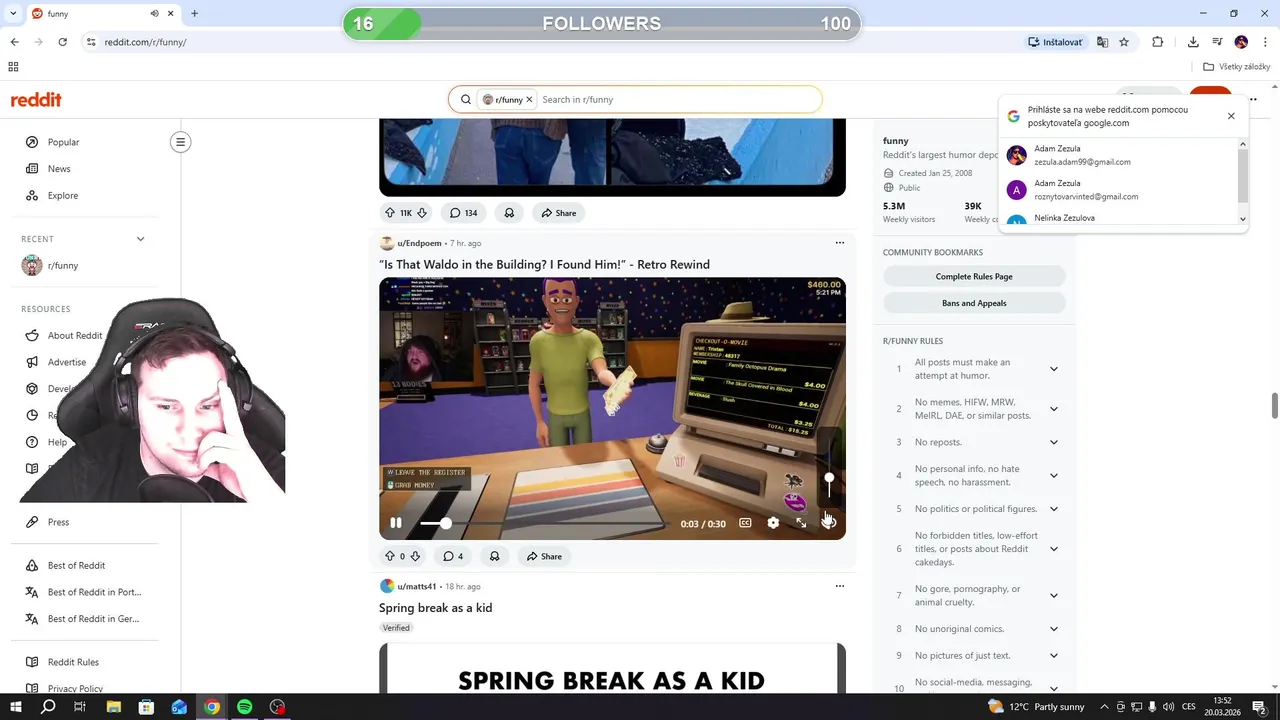1280x720 pixels.
Task: Upvote the post with 11K votes
Action: (390, 213)
